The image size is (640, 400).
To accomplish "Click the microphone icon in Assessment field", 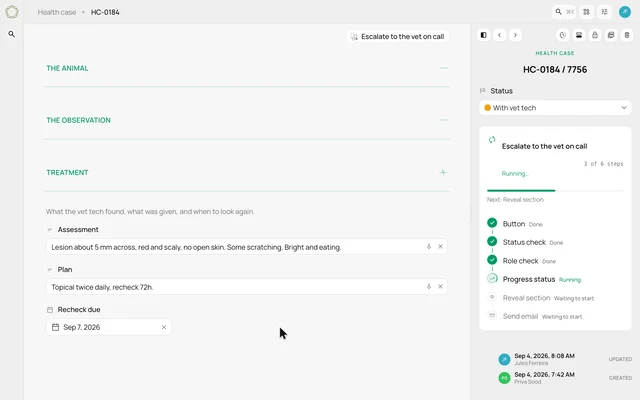I will pyautogui.click(x=429, y=247).
